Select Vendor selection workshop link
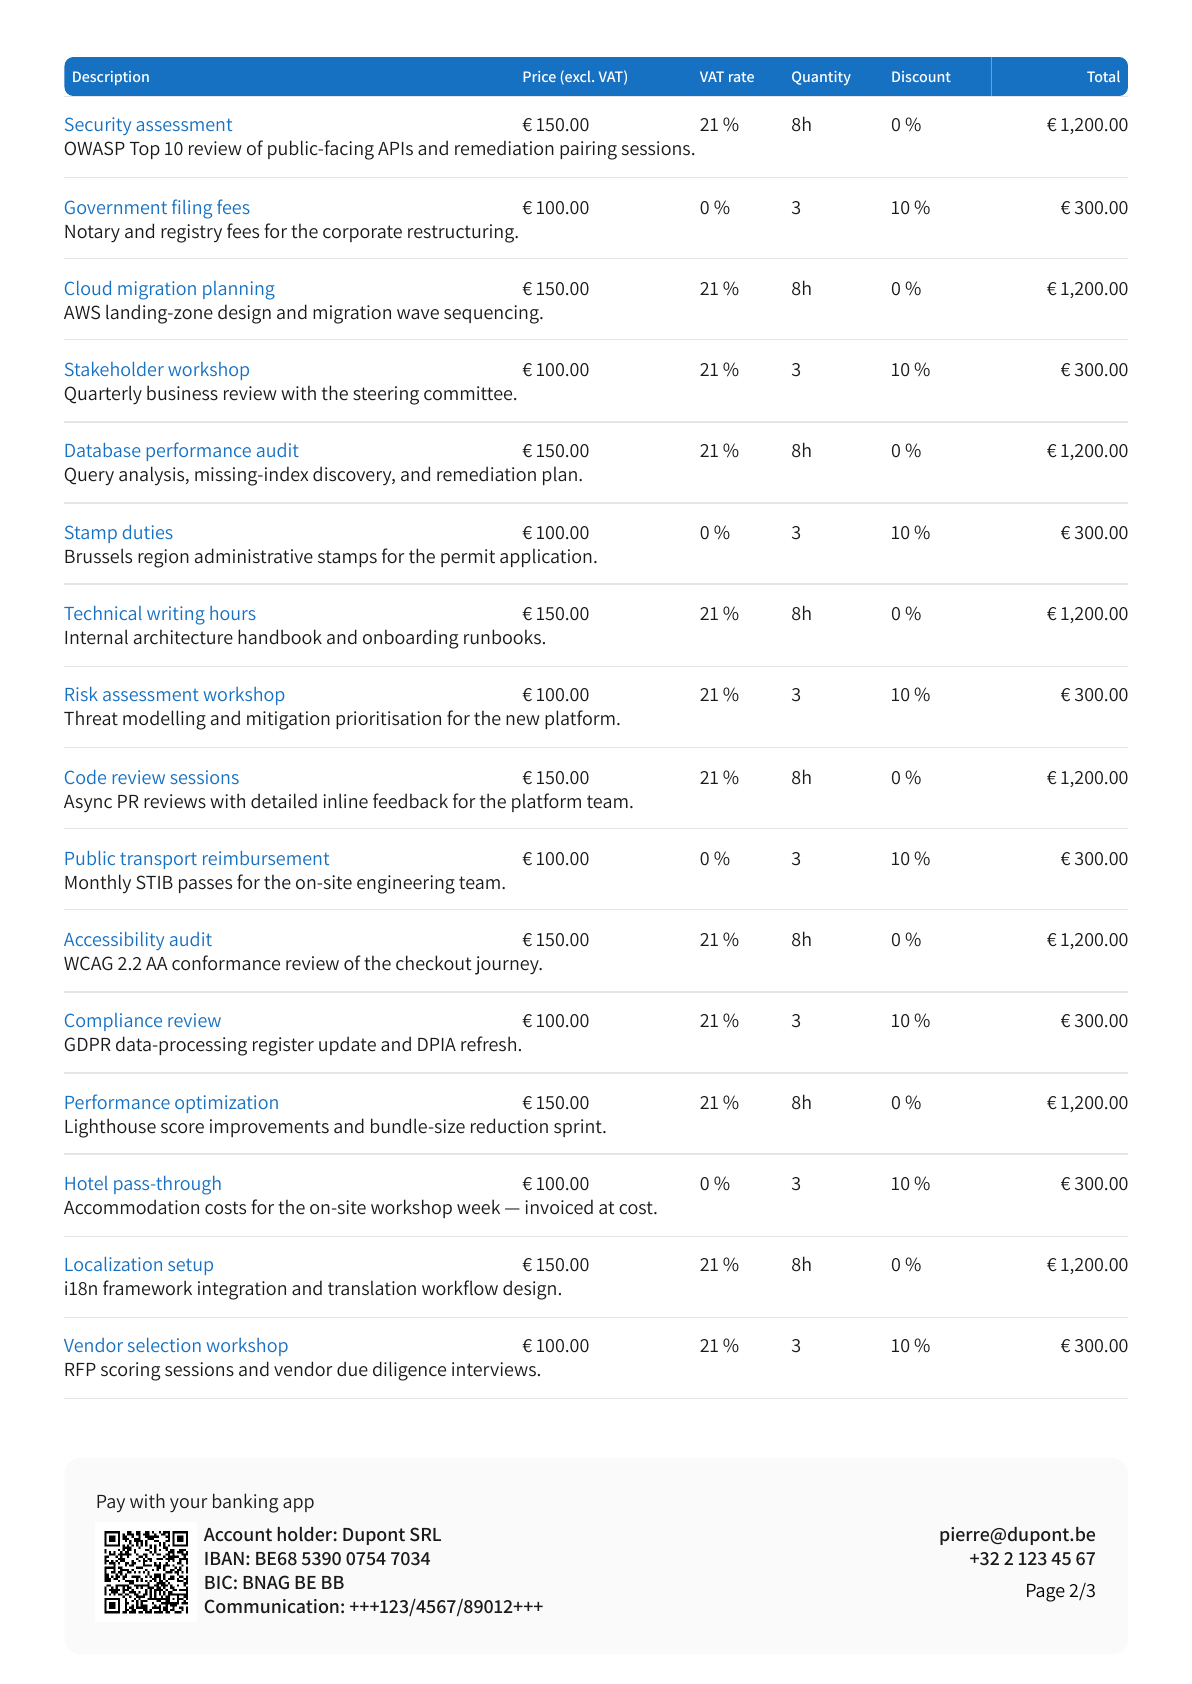The width and height of the screenshot is (1192, 1684). 176,1346
